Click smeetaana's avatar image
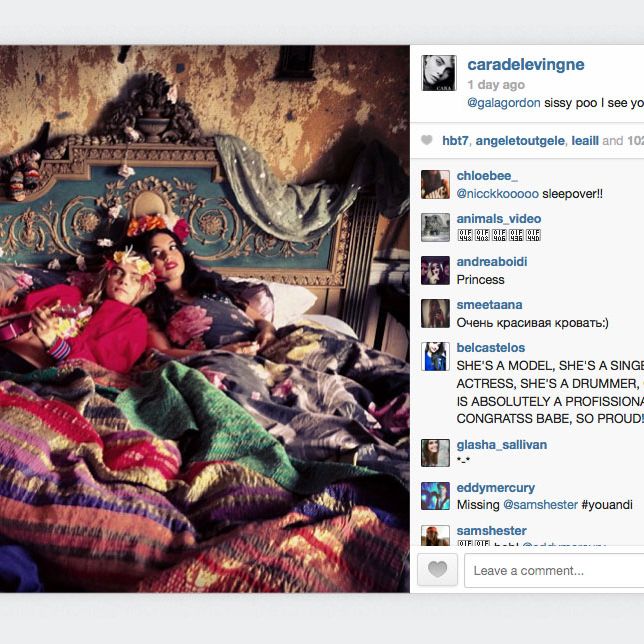Screen dimensions: 644x644 435,314
